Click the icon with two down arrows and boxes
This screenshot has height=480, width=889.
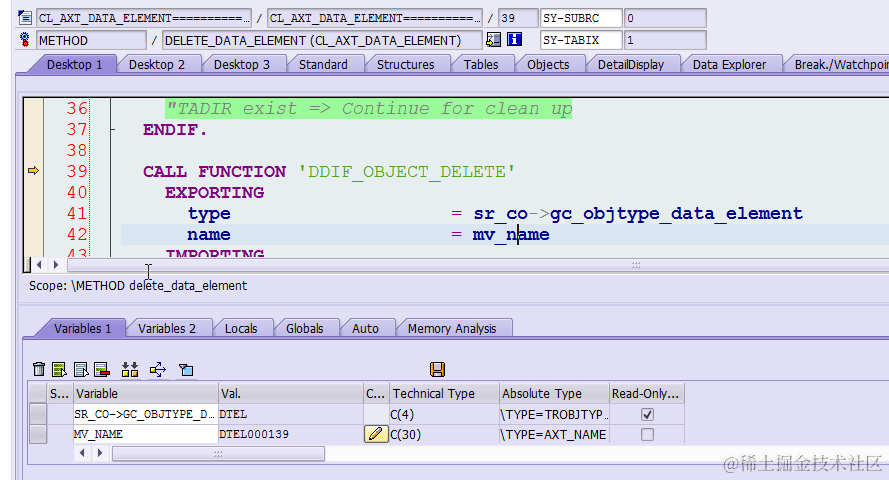point(130,369)
